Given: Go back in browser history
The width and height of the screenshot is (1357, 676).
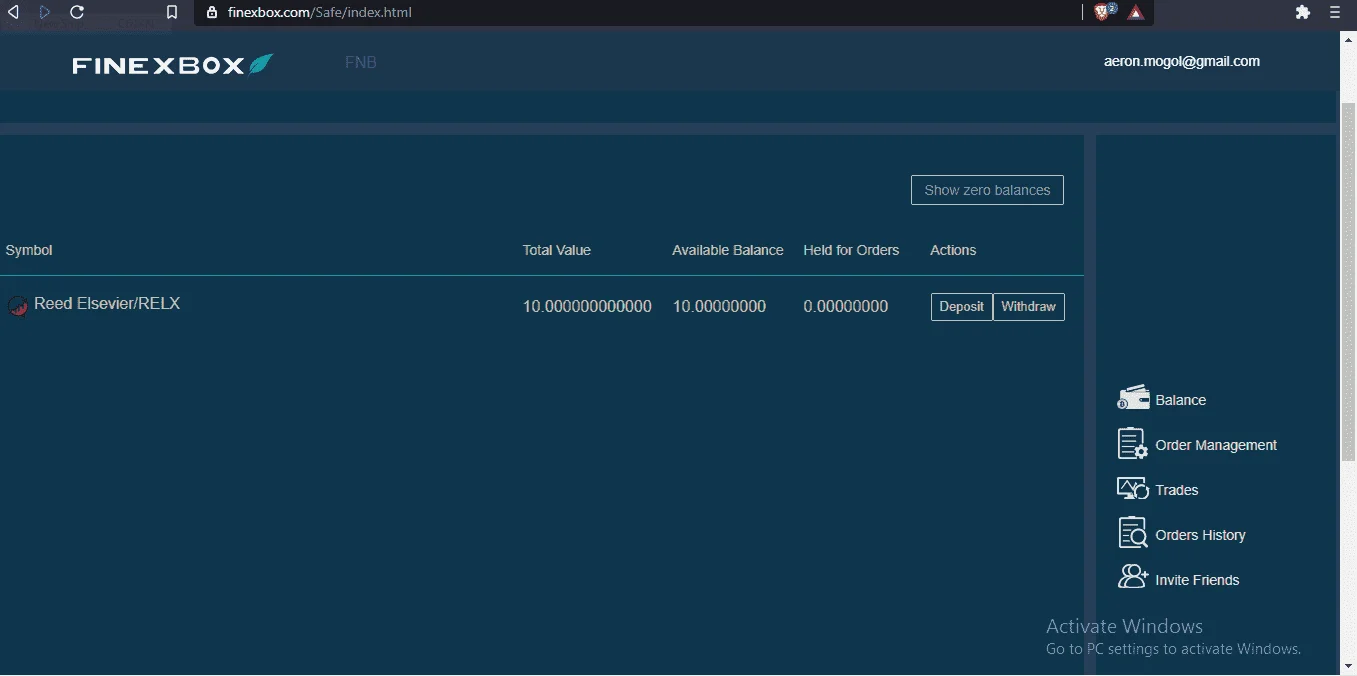Looking at the screenshot, I should tap(13, 13).
